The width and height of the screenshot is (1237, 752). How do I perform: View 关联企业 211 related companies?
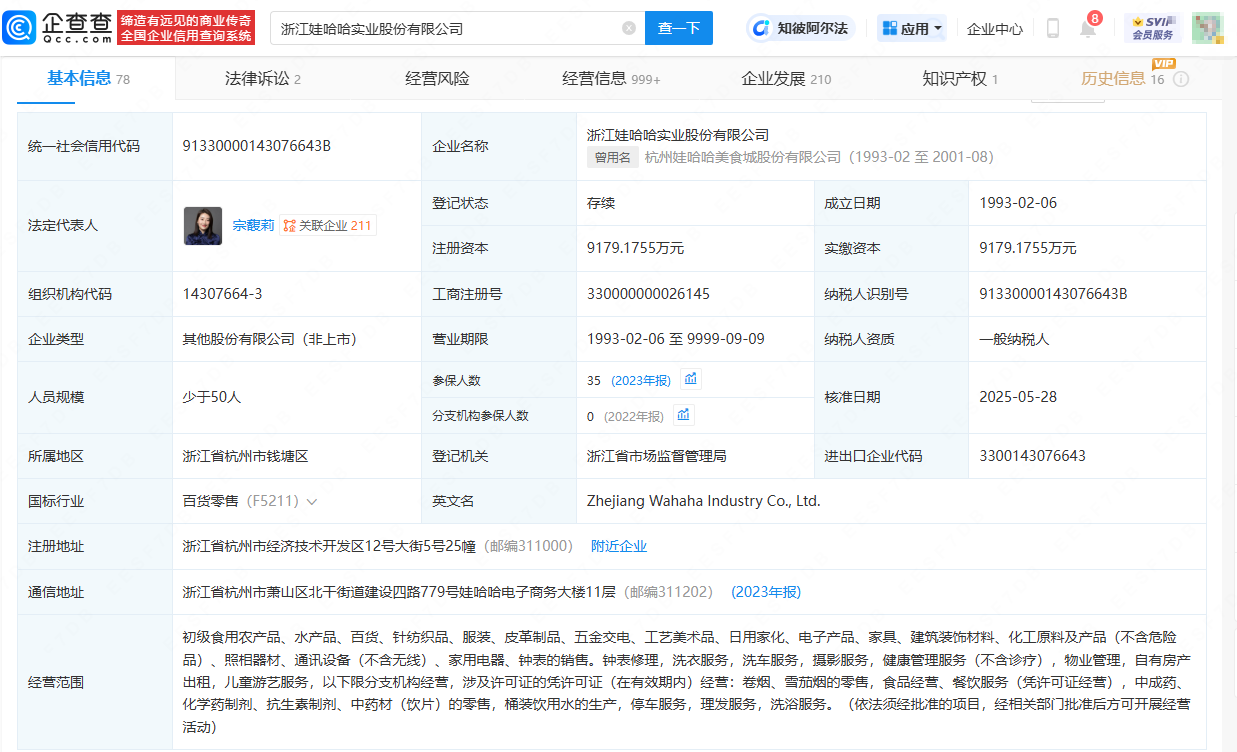tap(328, 226)
